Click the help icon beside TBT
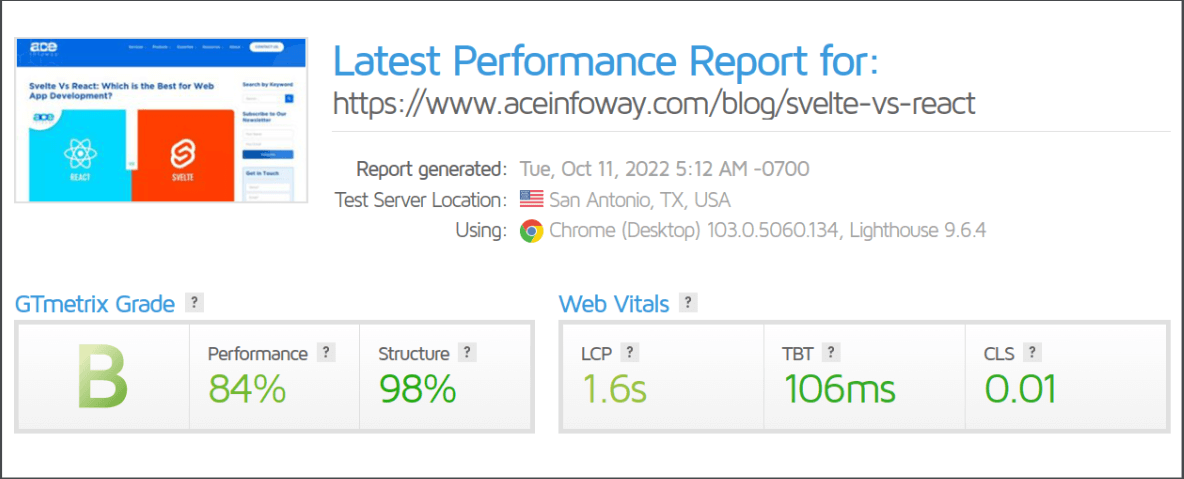Viewport: 1184px width, 479px height. coord(831,352)
